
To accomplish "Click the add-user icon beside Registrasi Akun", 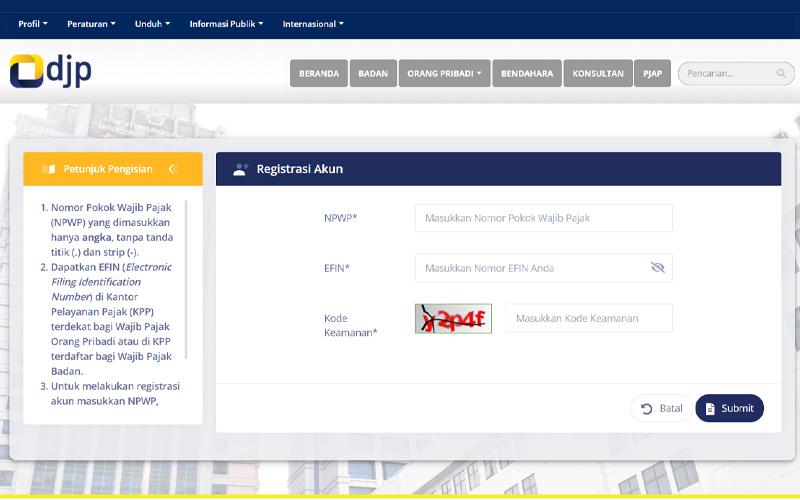I will (x=240, y=169).
